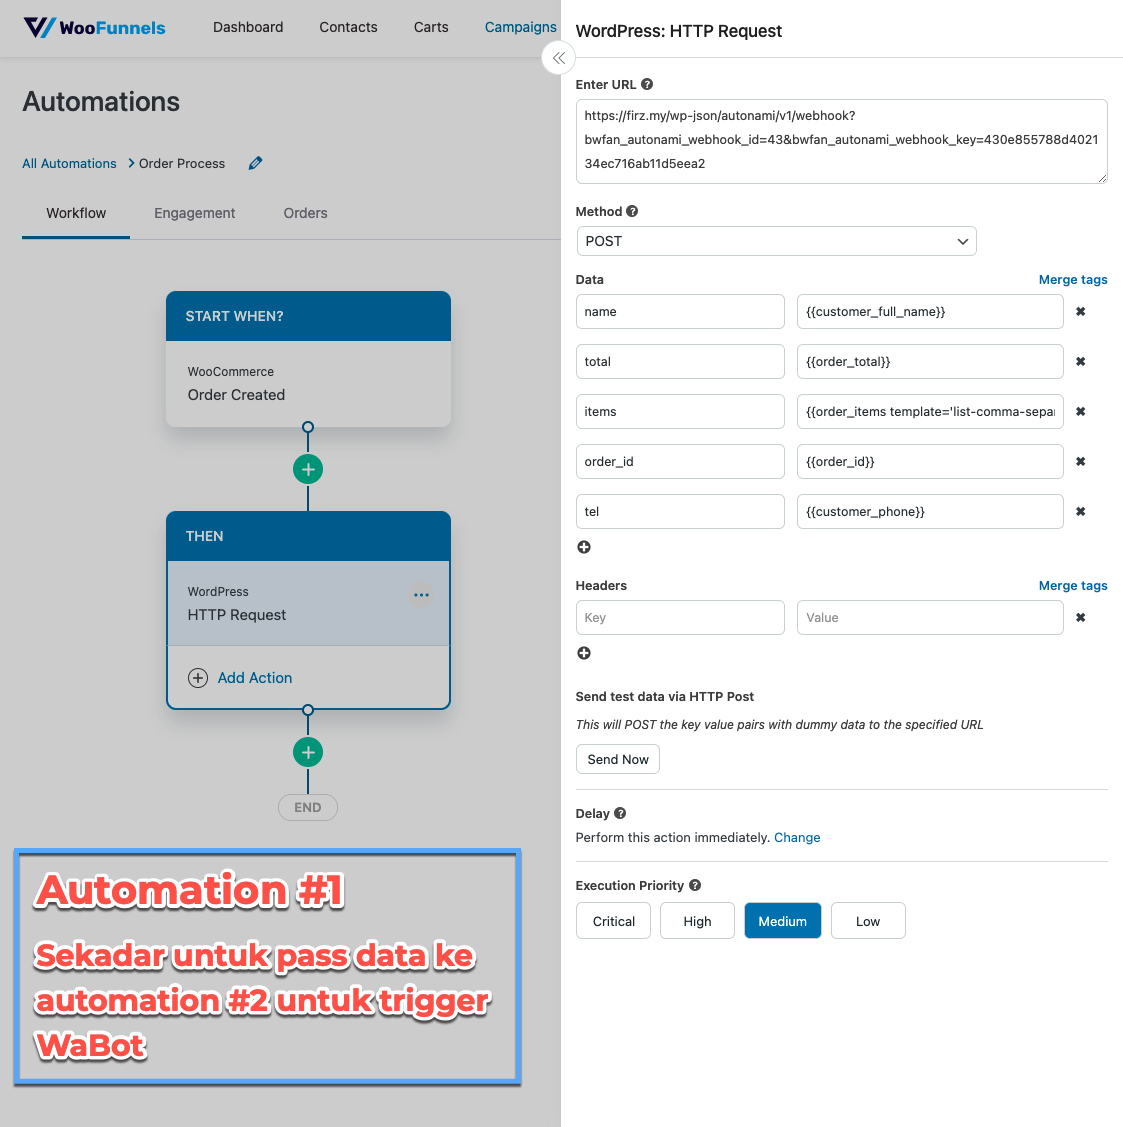Screen dimensions: 1123x1127
Task: Edit the 'tel' data key field
Action: click(680, 511)
